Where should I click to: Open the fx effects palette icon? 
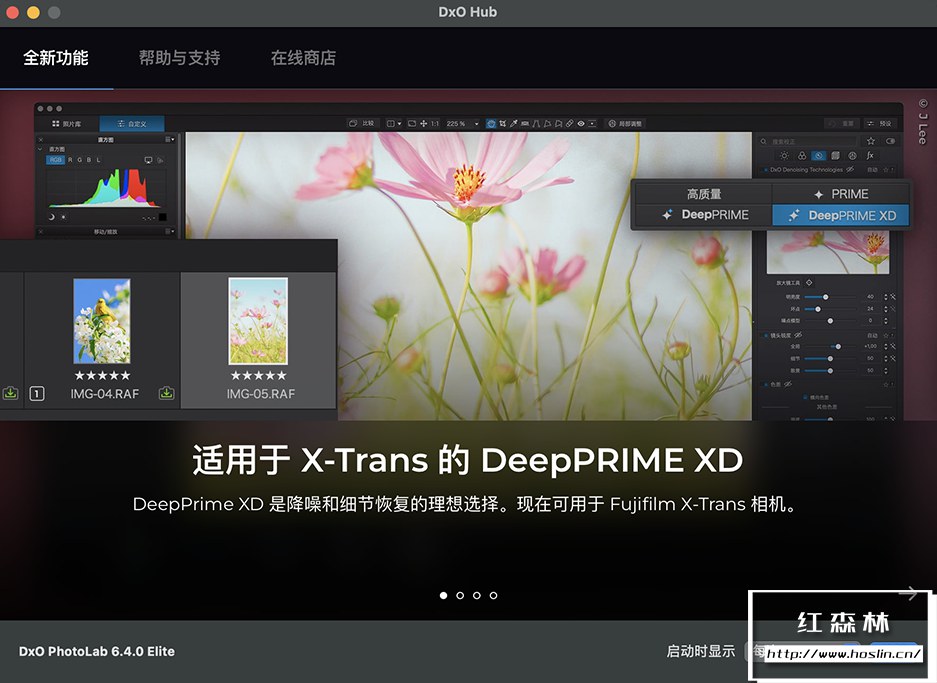pyautogui.click(x=870, y=155)
